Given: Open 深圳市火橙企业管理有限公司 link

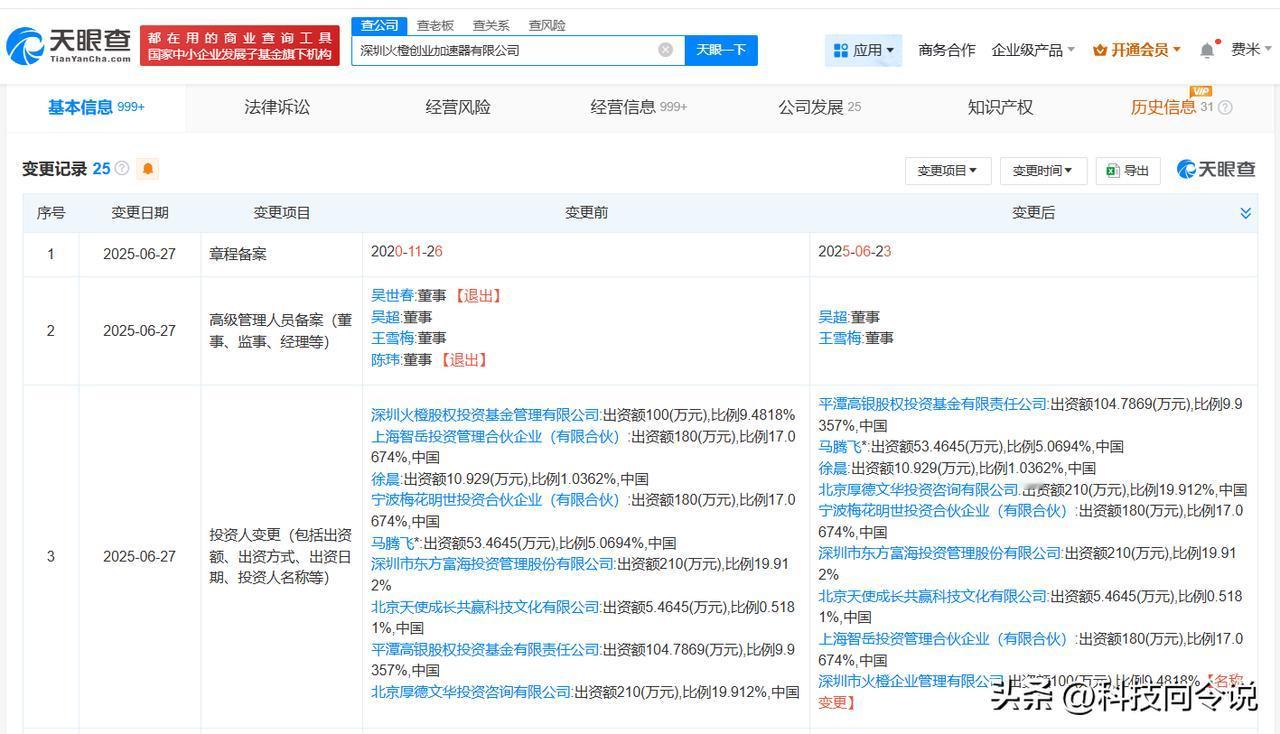Looking at the screenshot, I should click(910, 681).
